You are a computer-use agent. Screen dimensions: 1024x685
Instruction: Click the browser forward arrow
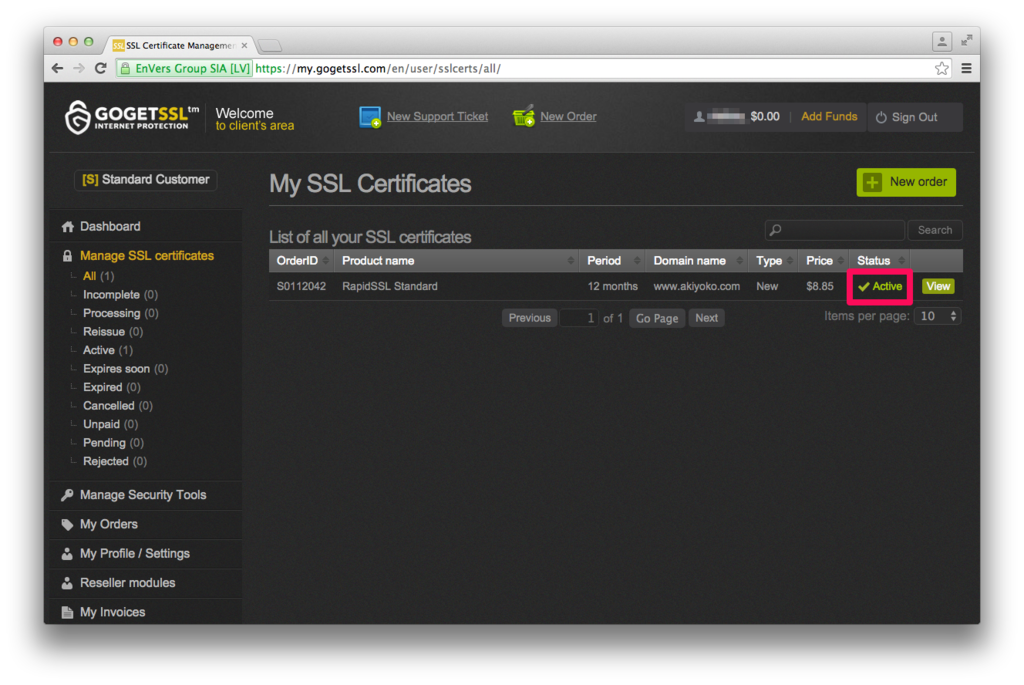[79, 68]
